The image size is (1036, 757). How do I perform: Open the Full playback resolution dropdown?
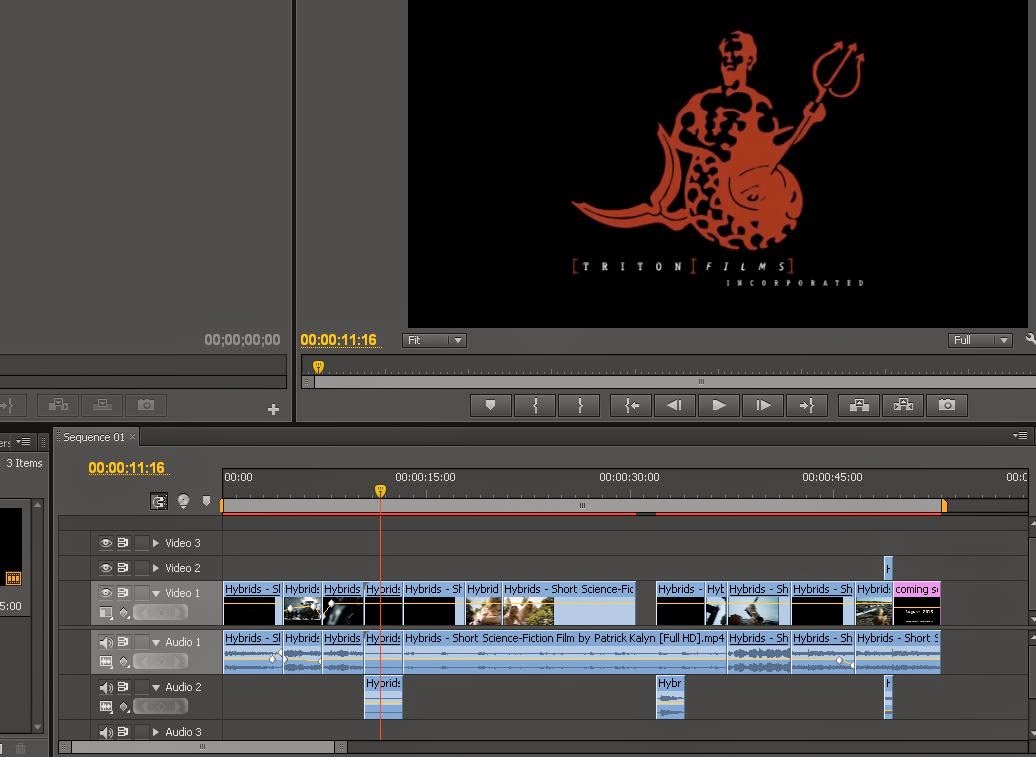(x=980, y=340)
